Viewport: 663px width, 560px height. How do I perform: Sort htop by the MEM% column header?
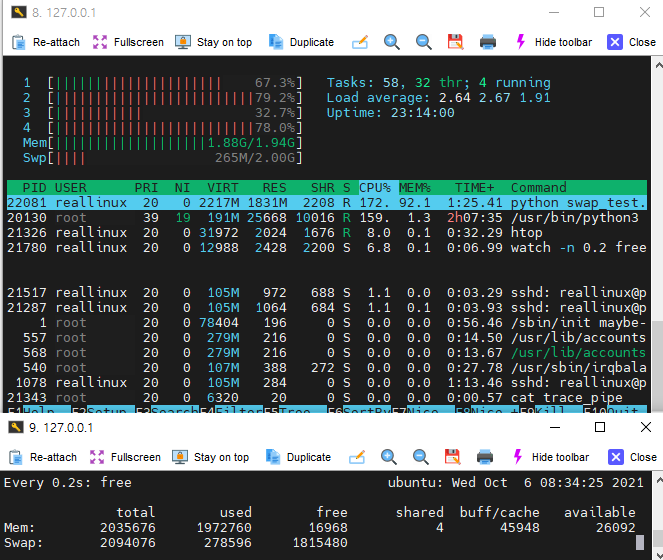415,187
